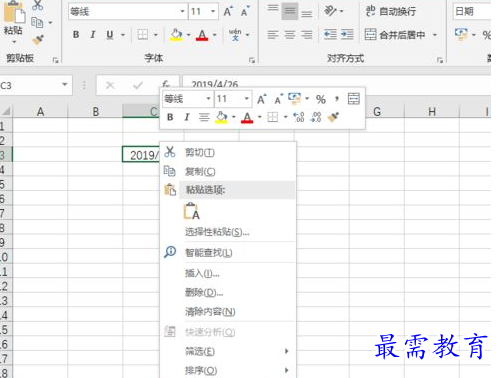Choose Cut (剪切) from context menu
The height and width of the screenshot is (378, 496).
pos(228,152)
